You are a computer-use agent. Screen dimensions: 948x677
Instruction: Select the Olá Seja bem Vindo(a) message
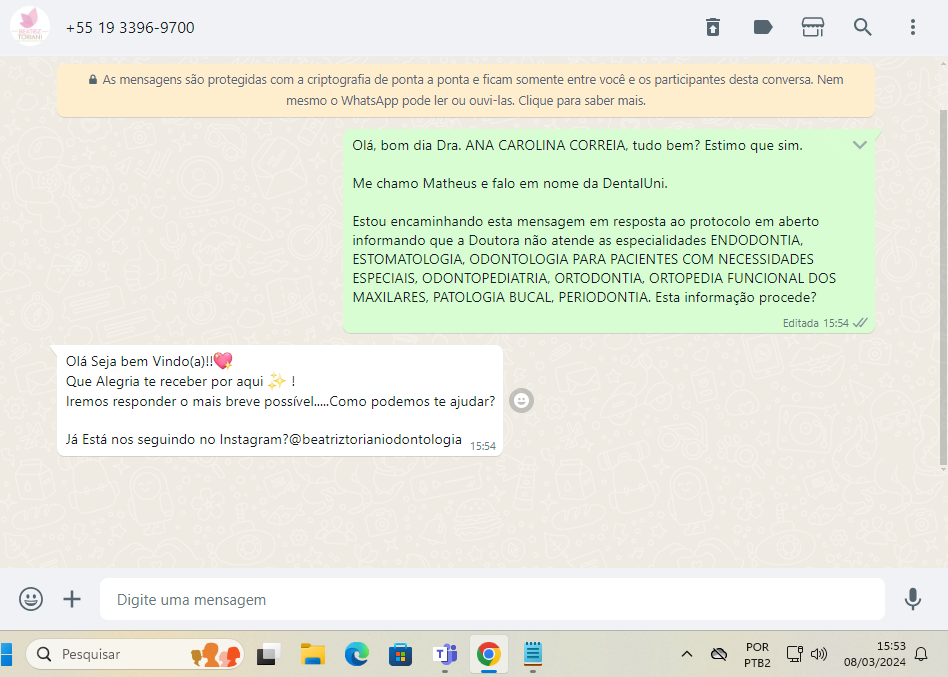point(280,400)
